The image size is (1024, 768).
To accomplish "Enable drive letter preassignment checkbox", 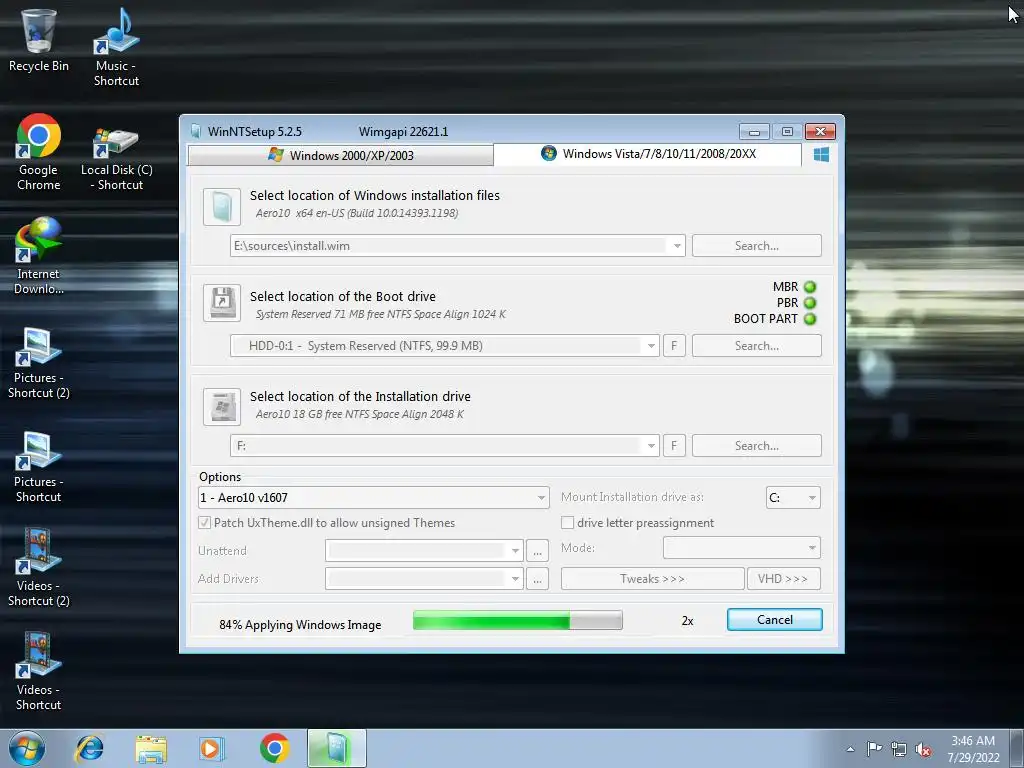I will (568, 522).
